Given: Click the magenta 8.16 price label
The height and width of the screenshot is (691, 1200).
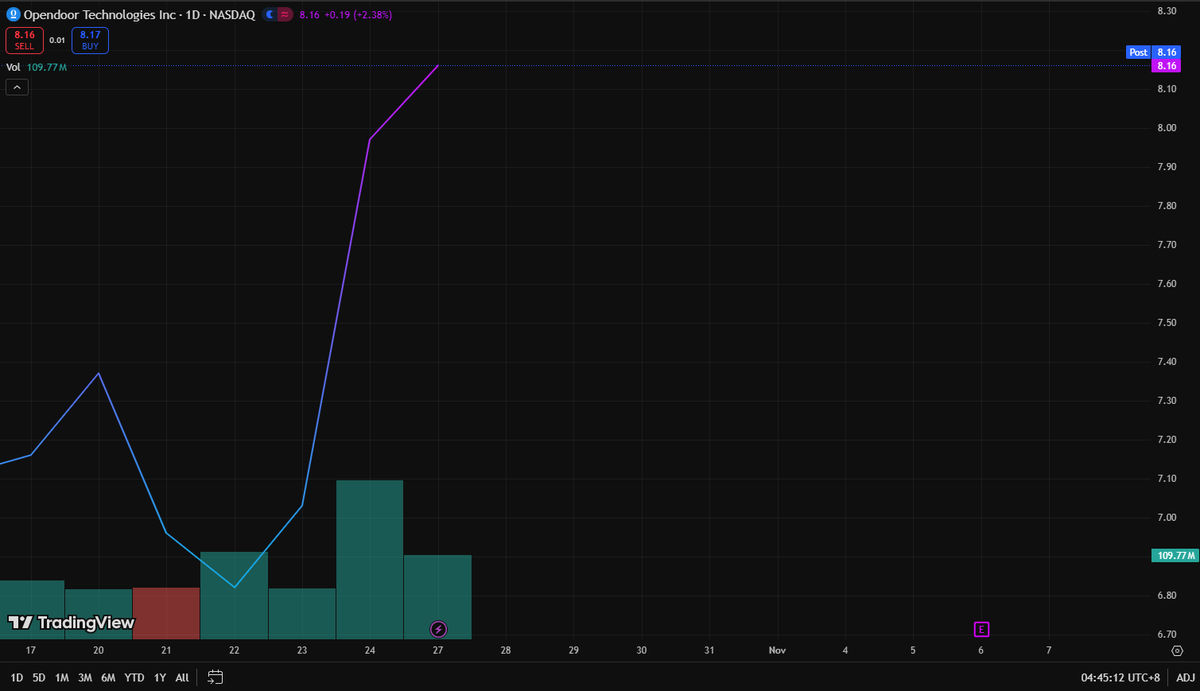Looking at the screenshot, I should pos(1168,66).
